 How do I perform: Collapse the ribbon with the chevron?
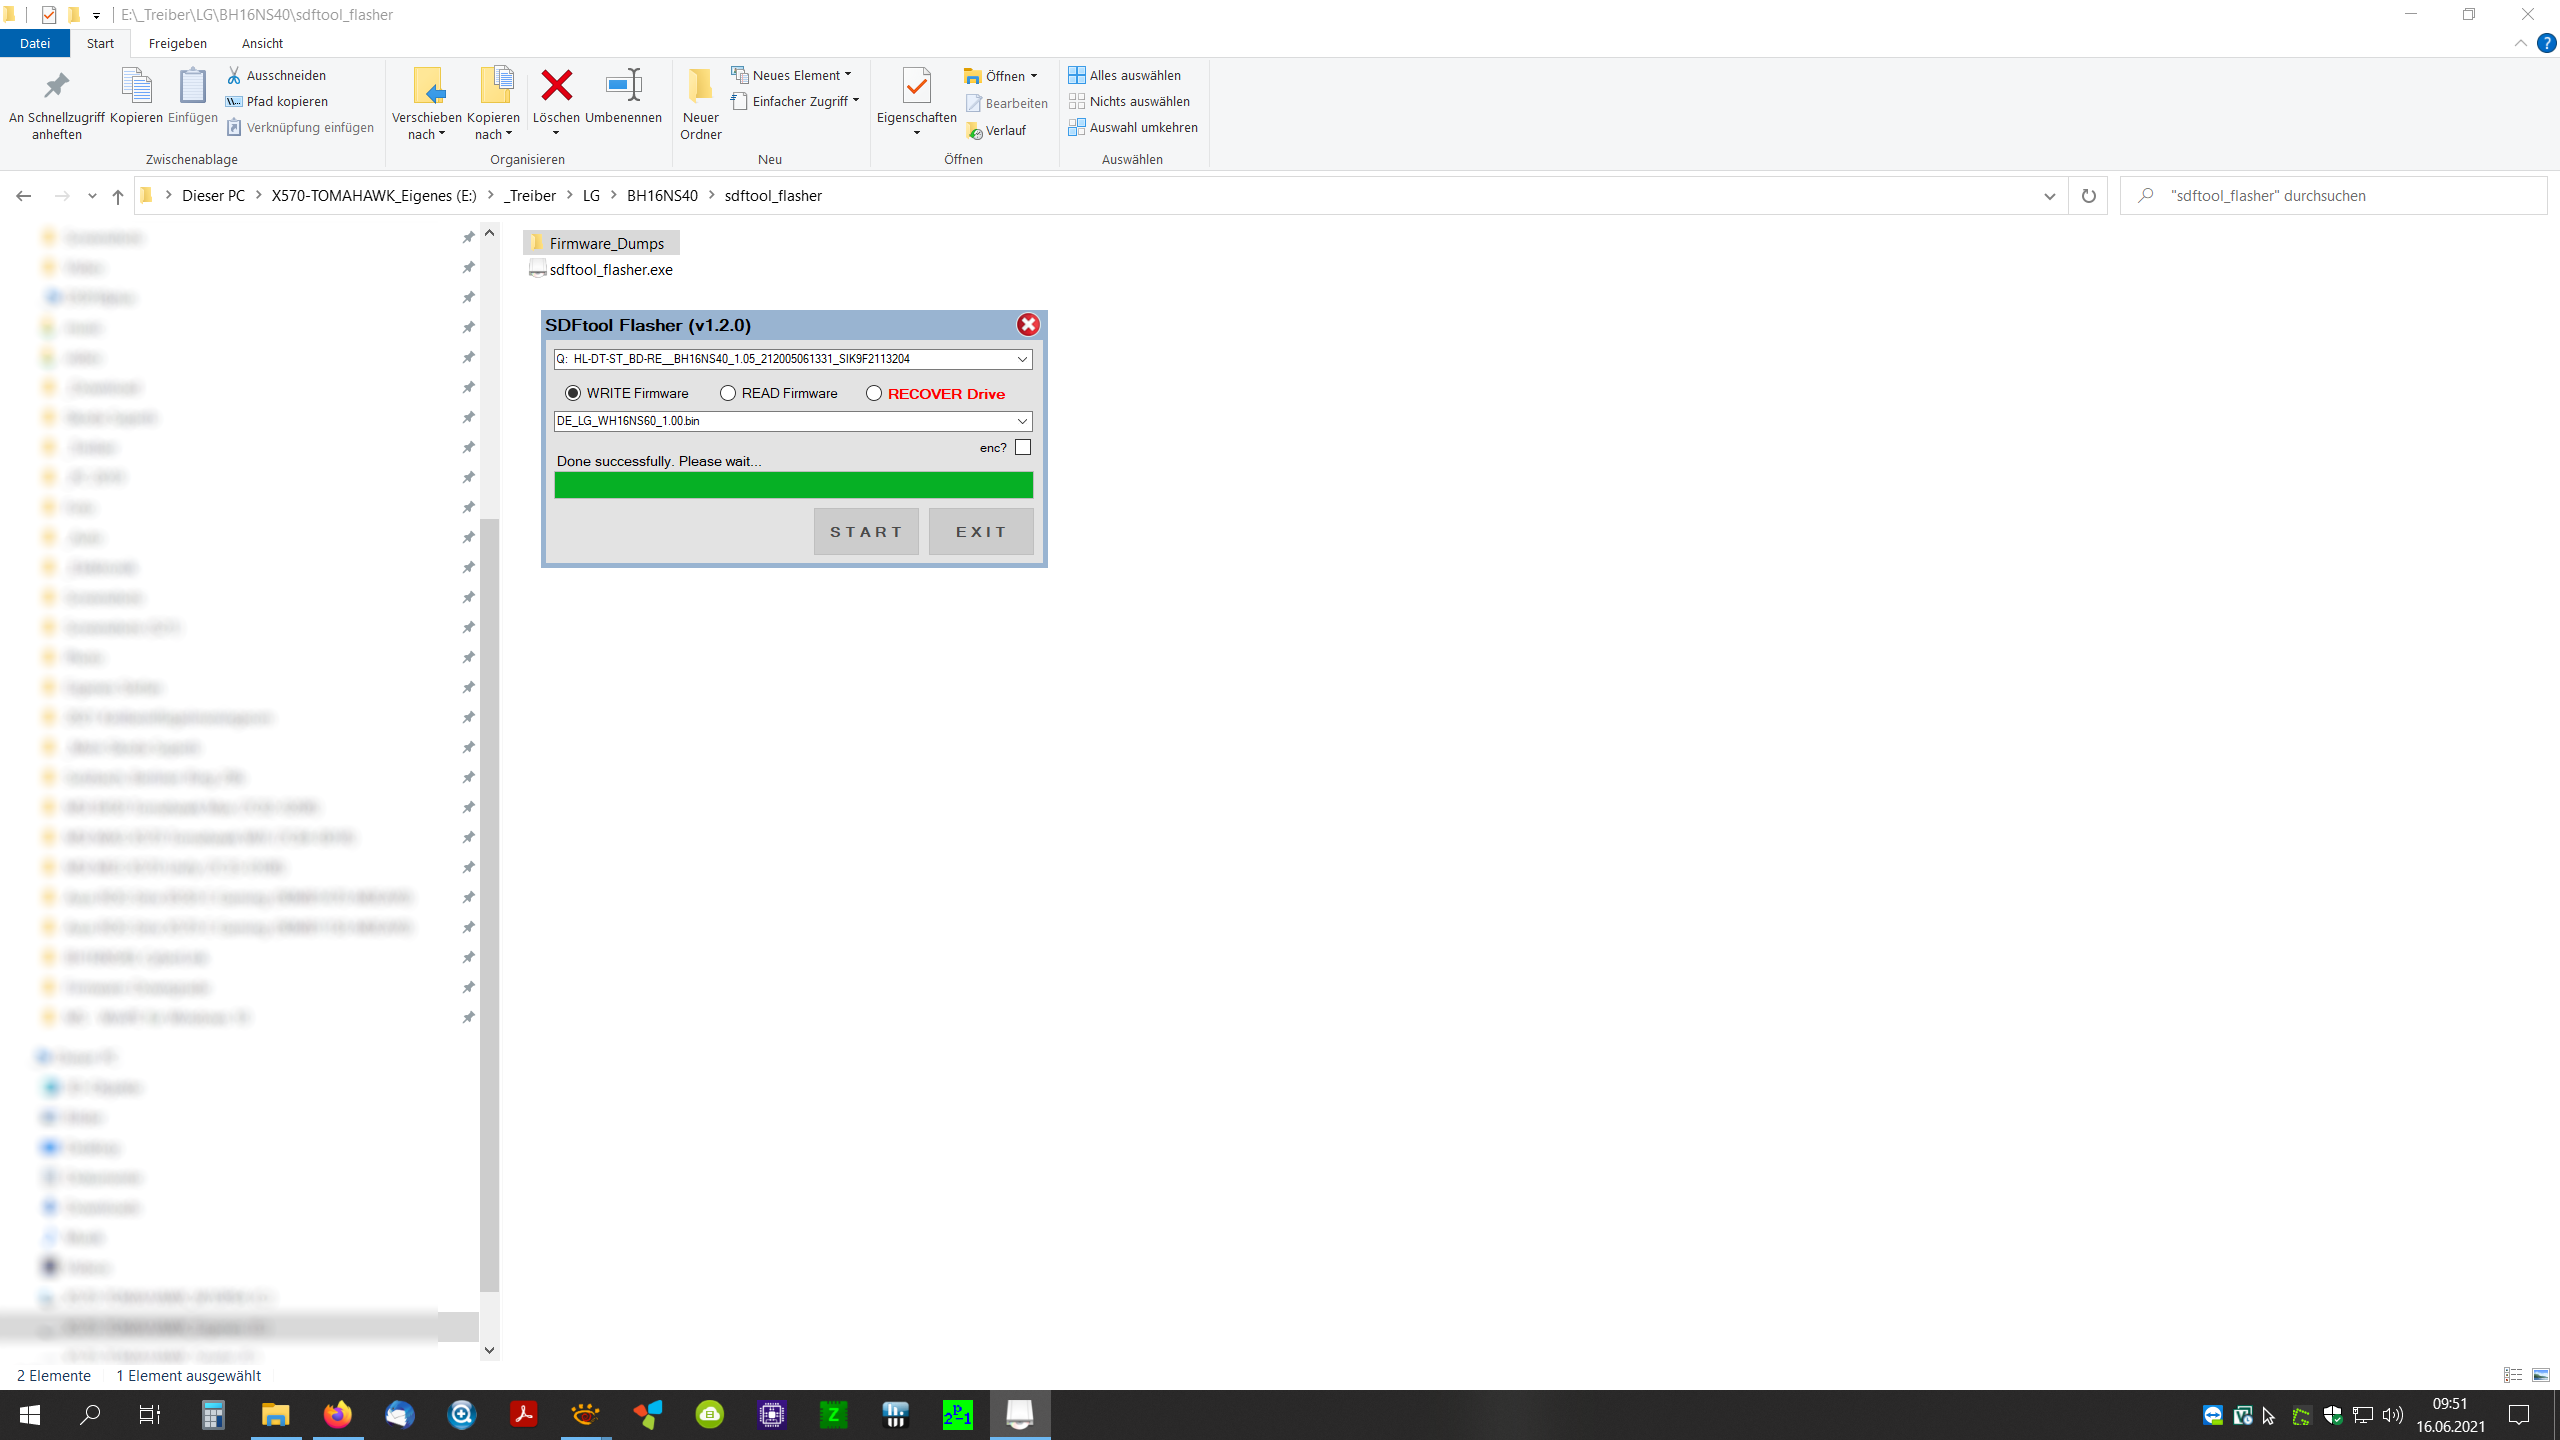[2520, 43]
